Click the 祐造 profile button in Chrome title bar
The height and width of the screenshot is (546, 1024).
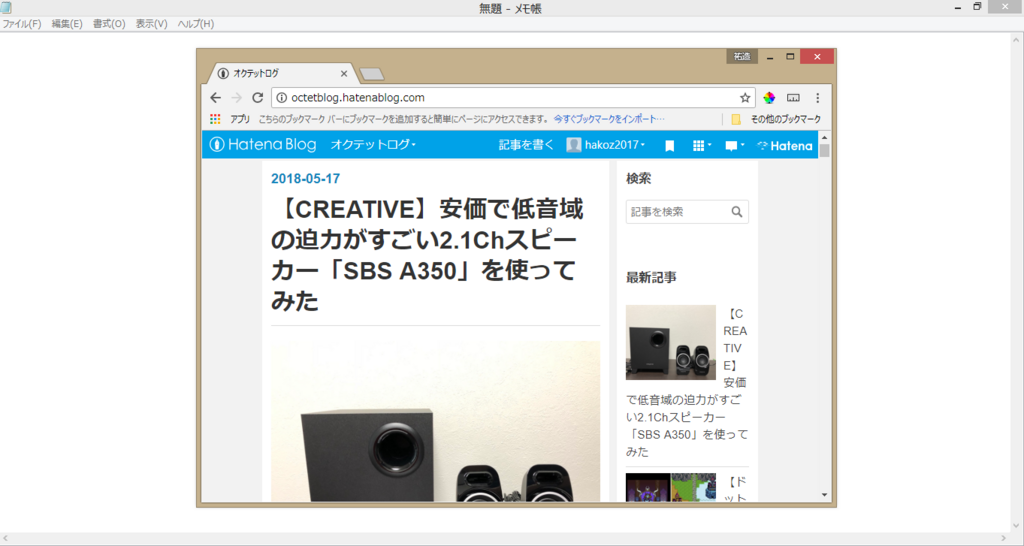point(742,57)
